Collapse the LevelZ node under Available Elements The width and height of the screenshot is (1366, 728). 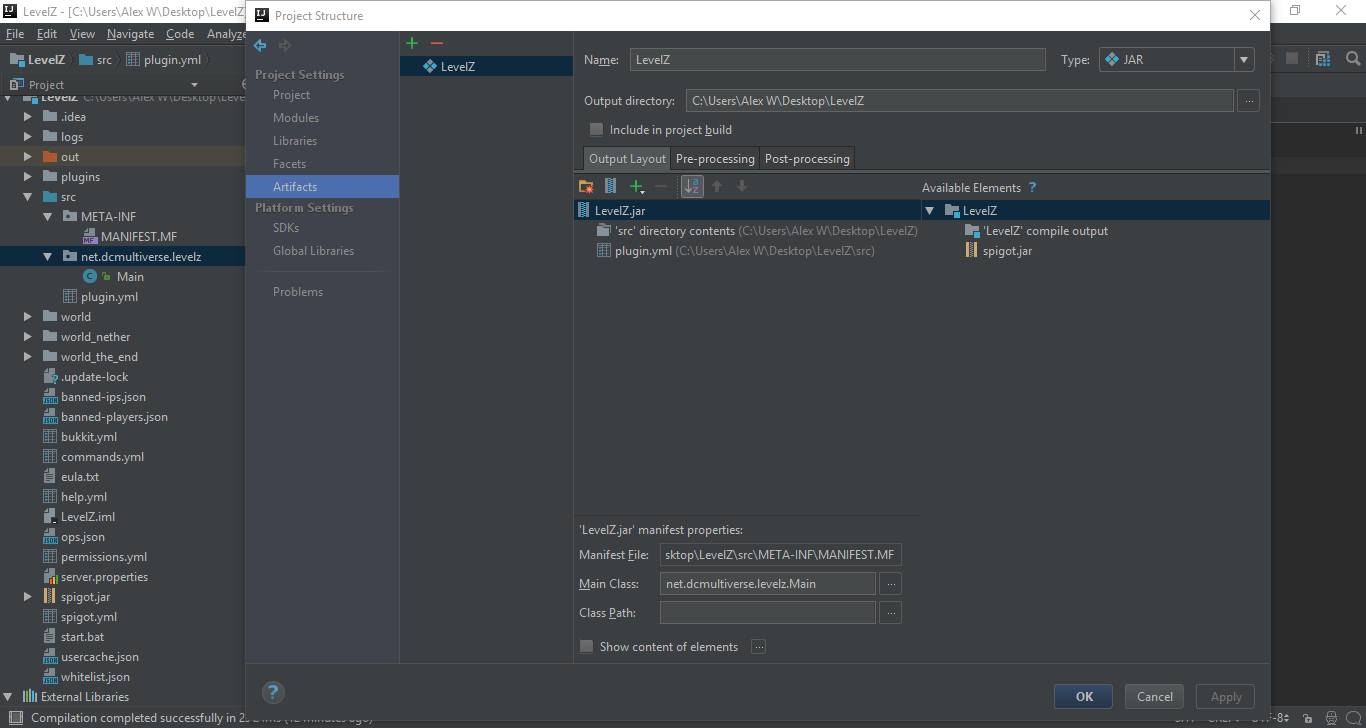[x=929, y=210]
